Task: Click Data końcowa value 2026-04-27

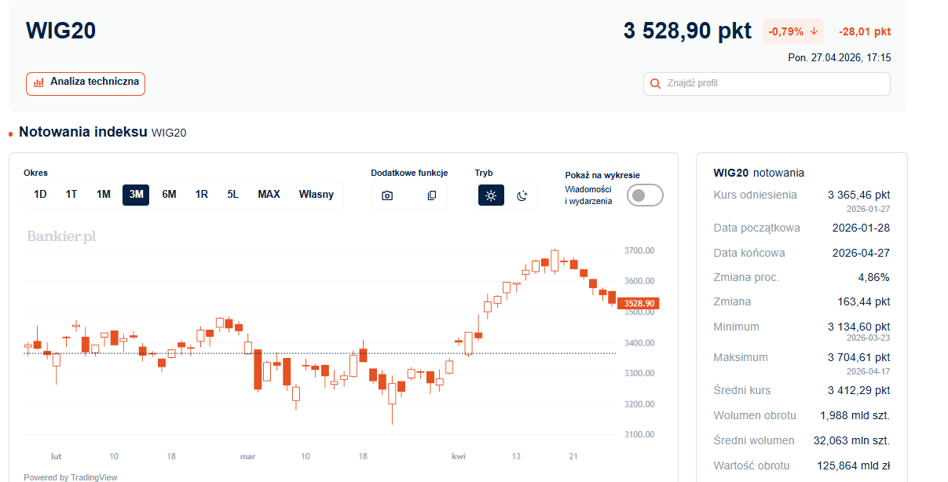Action: coord(861,253)
